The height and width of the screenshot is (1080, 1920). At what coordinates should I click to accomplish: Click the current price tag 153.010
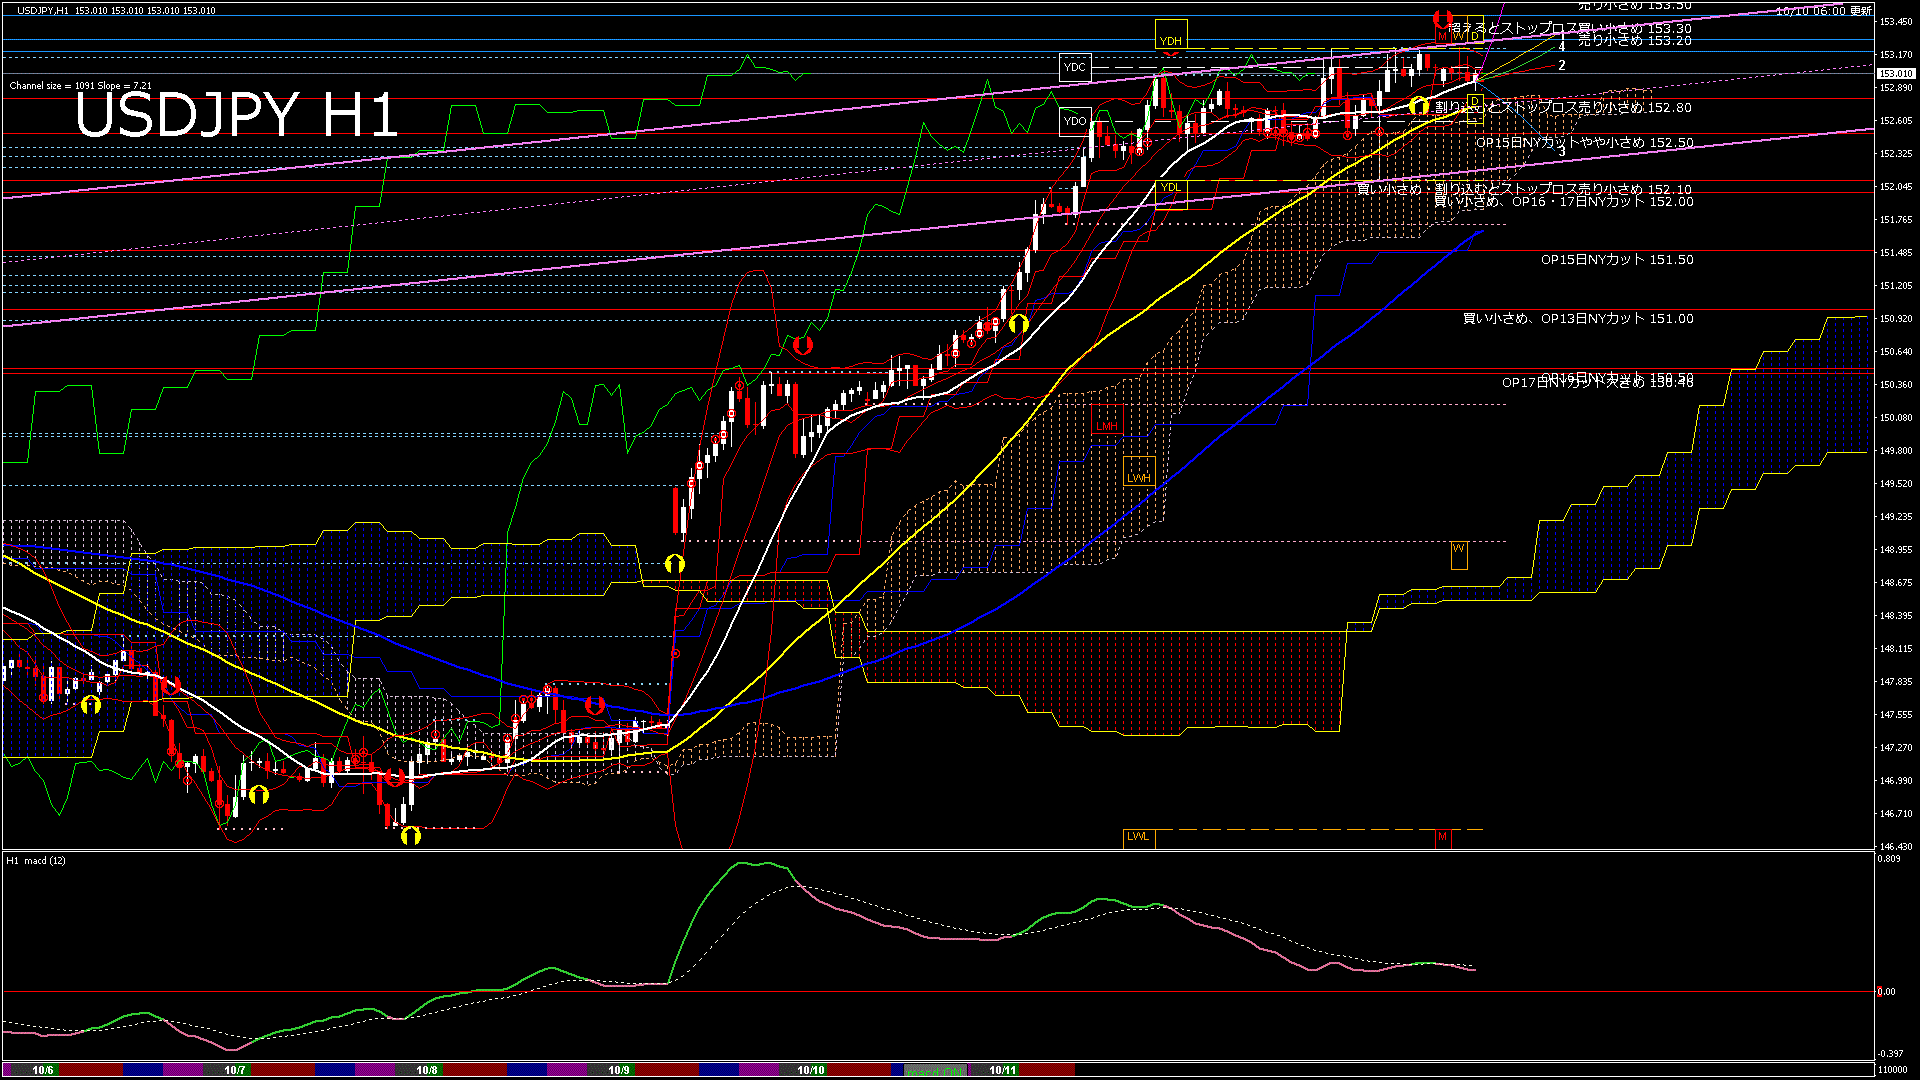1896,73
